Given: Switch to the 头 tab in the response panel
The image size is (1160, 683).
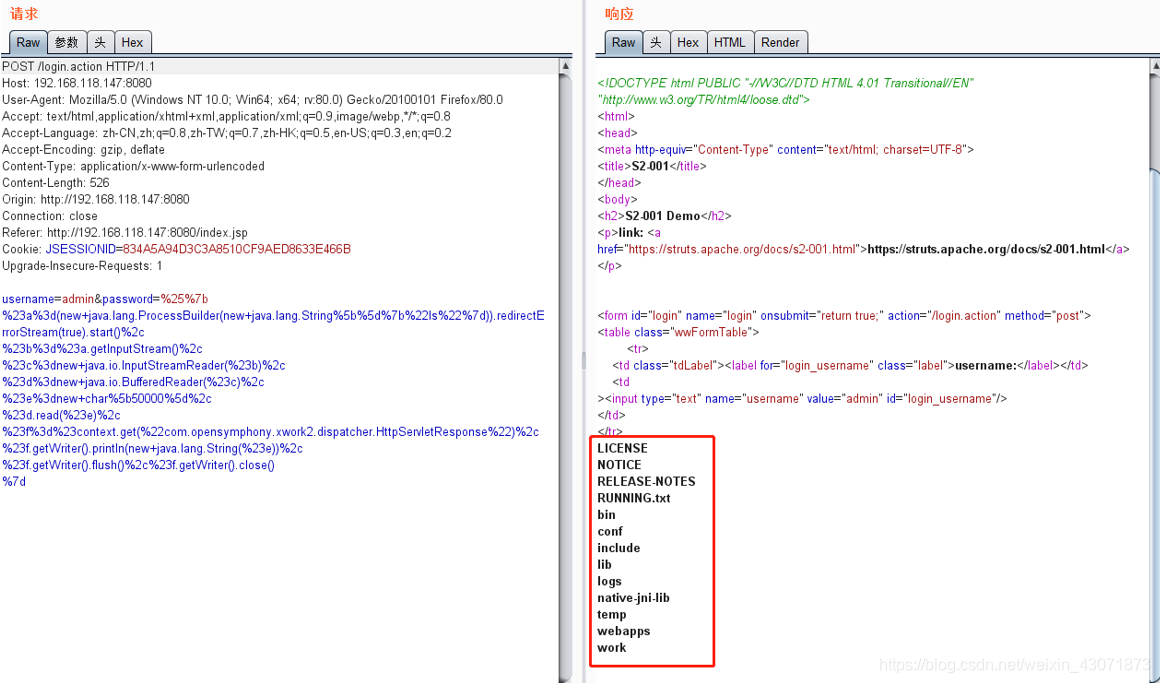Looking at the screenshot, I should point(656,42).
